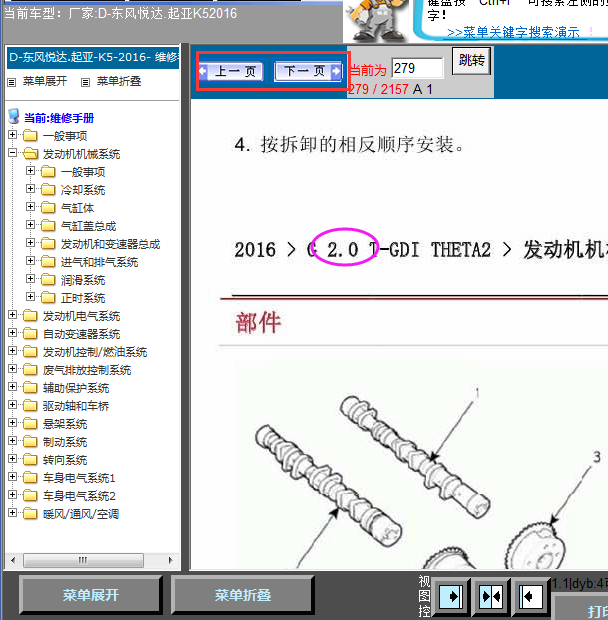Click the sidebar horizontal scrollbar thumb
The width and height of the screenshot is (608, 620).
(83, 560)
